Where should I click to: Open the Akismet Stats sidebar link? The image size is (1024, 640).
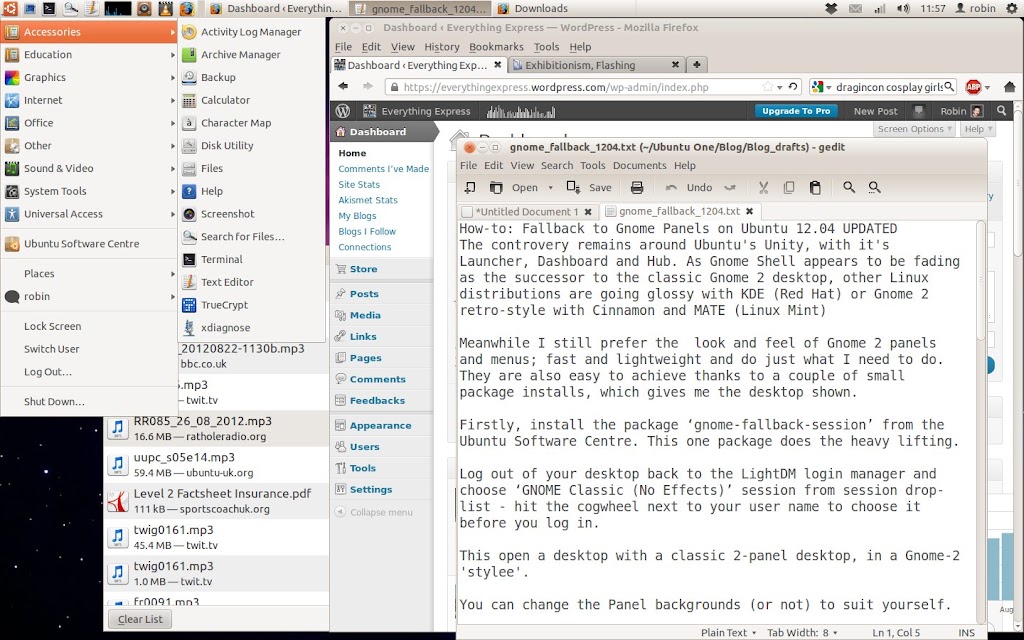pos(368,200)
